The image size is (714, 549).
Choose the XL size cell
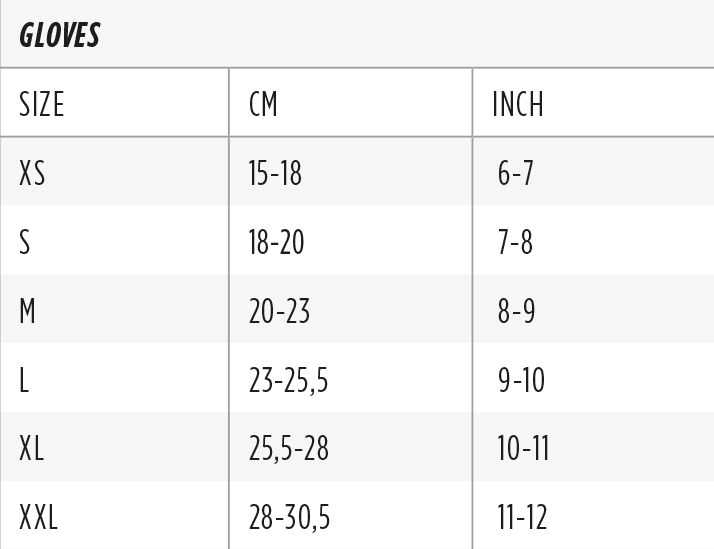(31, 448)
